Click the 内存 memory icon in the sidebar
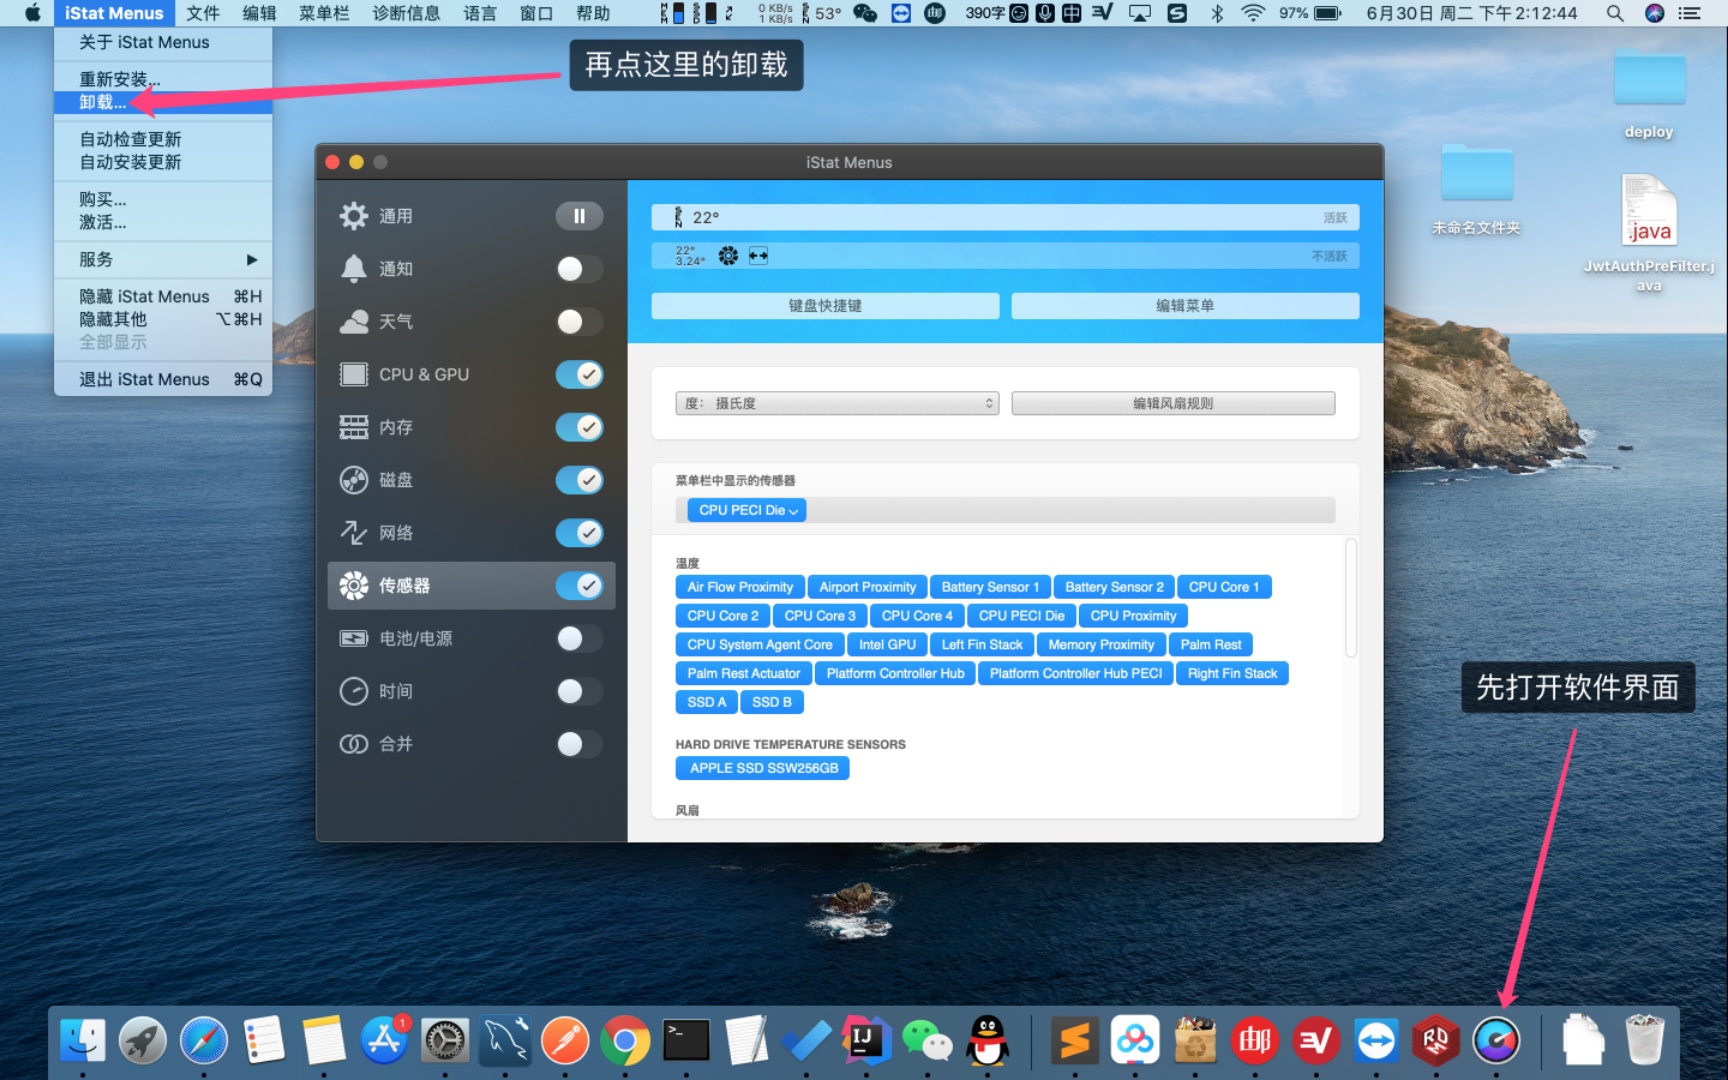1728x1080 pixels. point(353,427)
